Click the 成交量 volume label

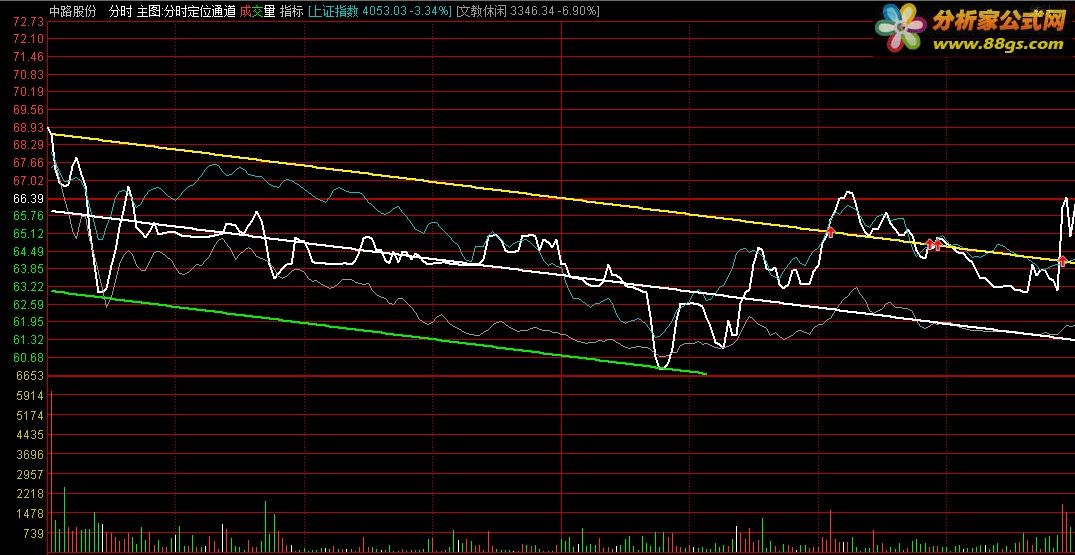pyautogui.click(x=257, y=11)
